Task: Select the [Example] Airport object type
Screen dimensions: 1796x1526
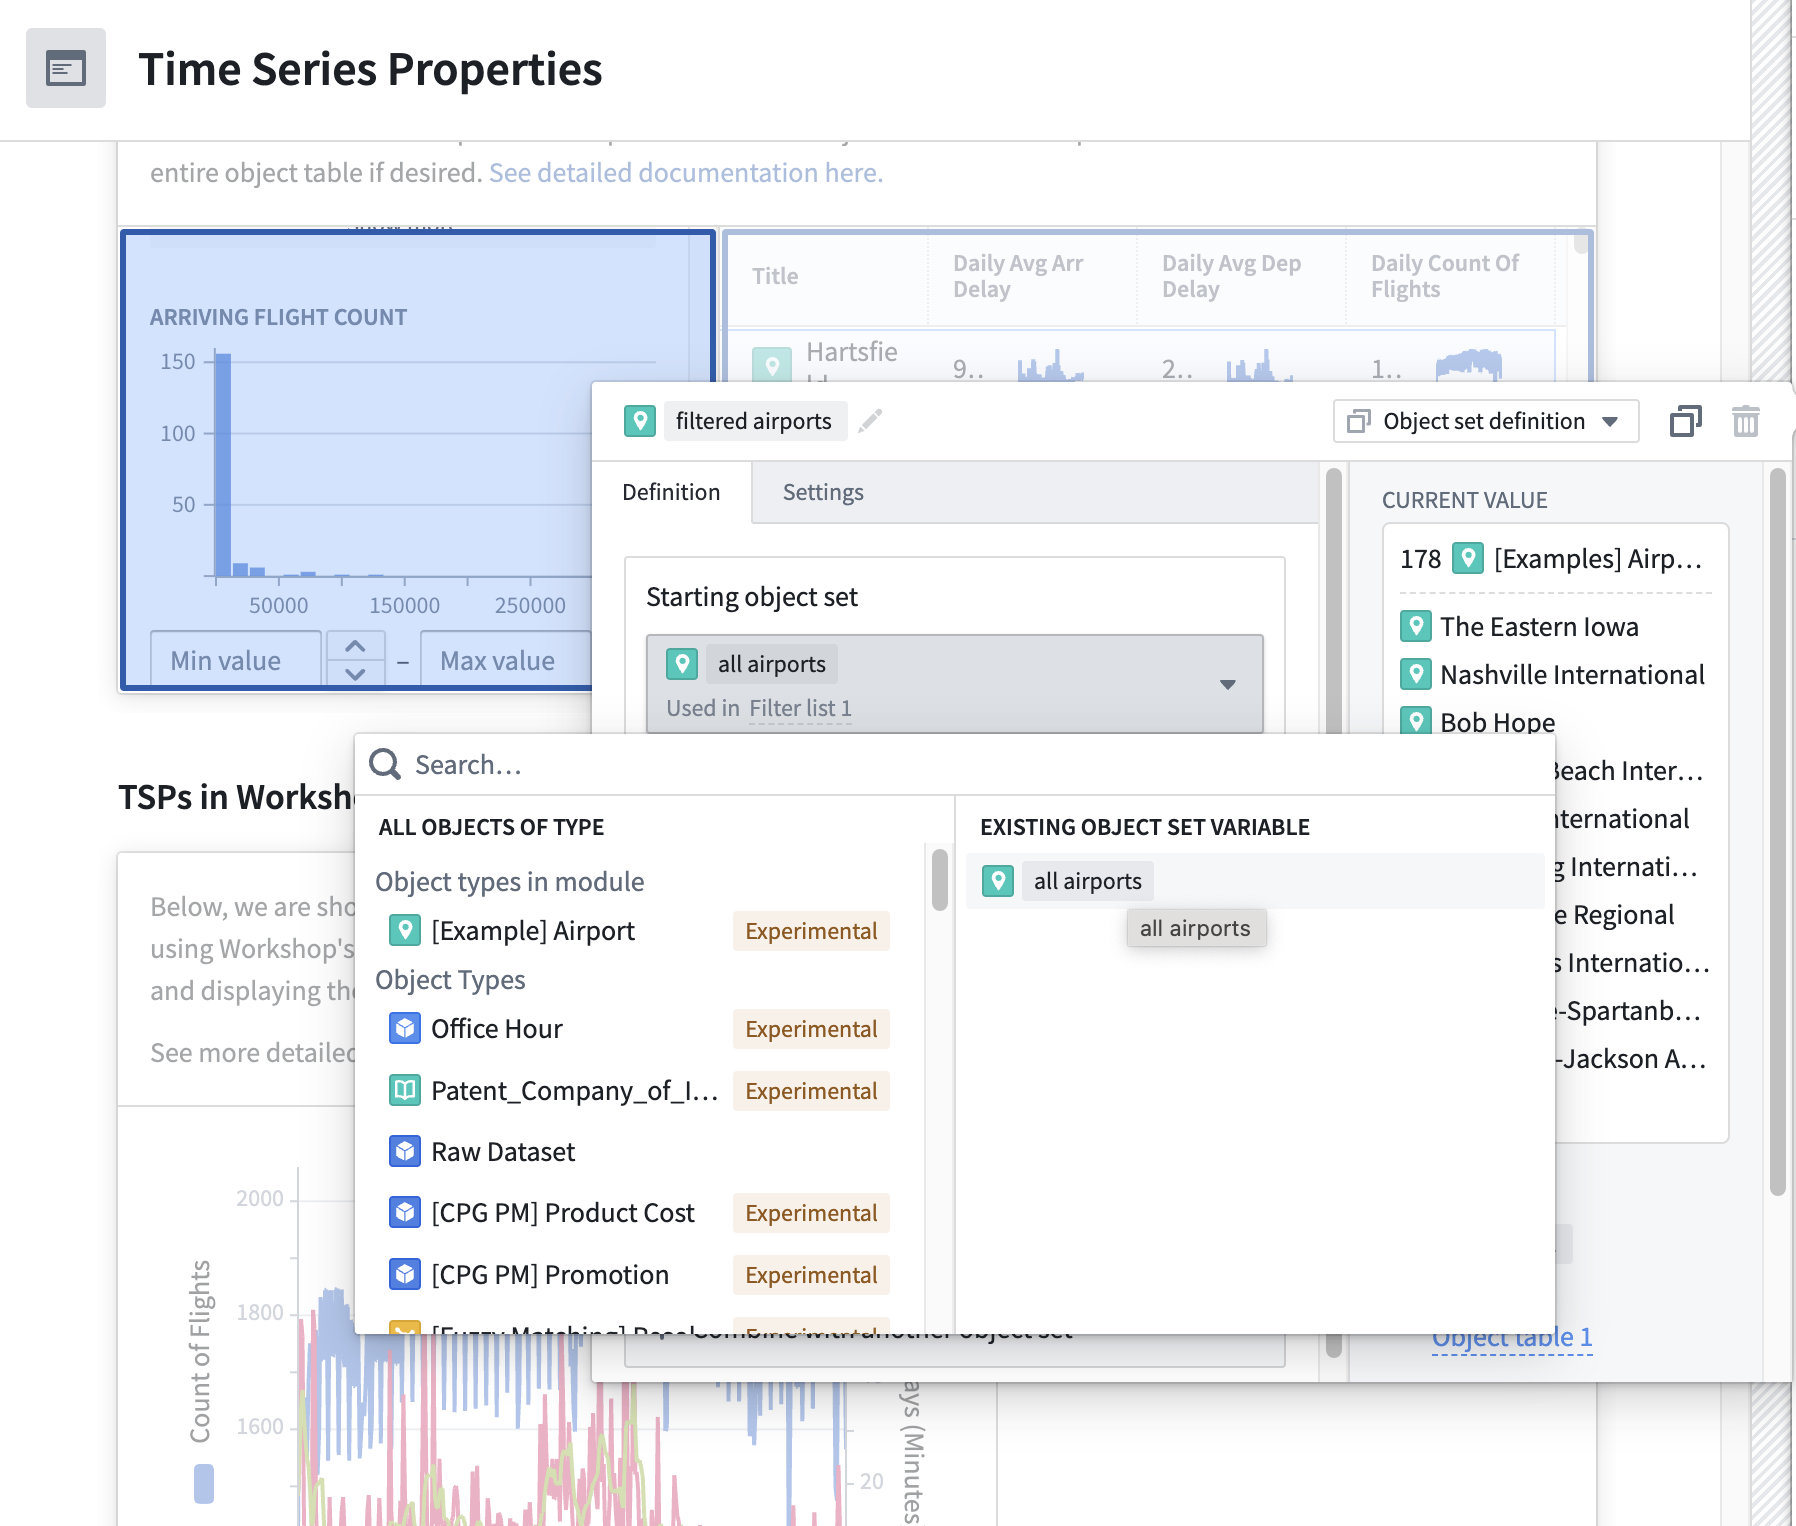Action: tap(532, 931)
